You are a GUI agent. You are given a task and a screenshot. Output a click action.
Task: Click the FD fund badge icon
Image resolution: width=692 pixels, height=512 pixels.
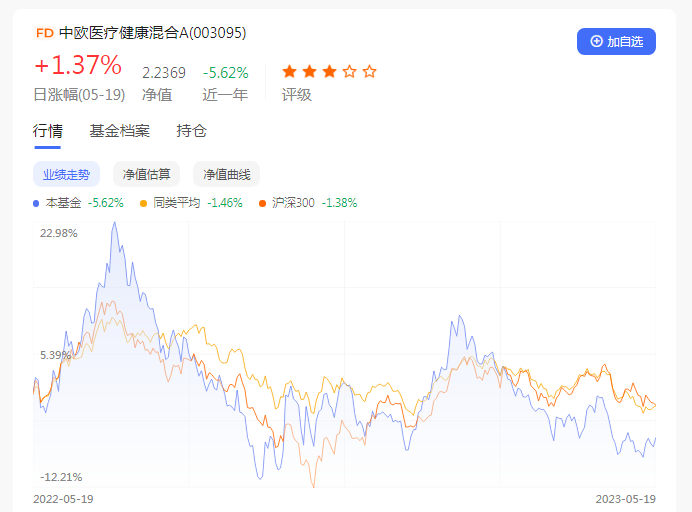[44, 33]
